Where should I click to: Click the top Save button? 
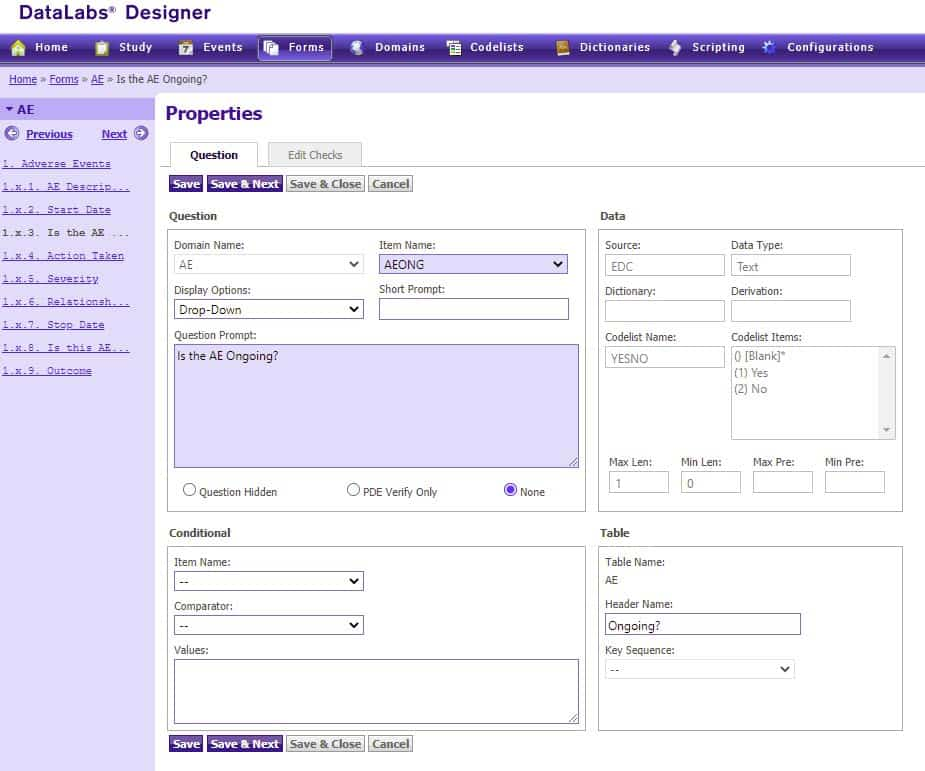(x=186, y=184)
